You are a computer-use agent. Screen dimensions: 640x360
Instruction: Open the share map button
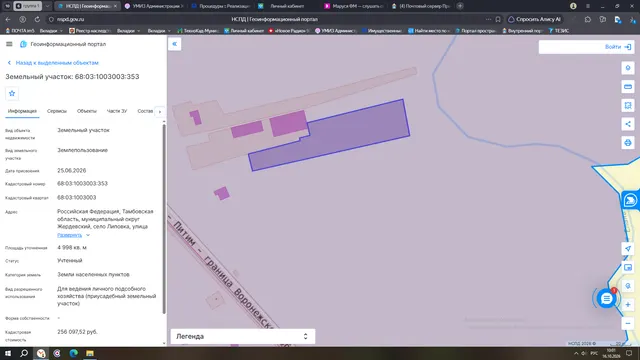coord(628,124)
